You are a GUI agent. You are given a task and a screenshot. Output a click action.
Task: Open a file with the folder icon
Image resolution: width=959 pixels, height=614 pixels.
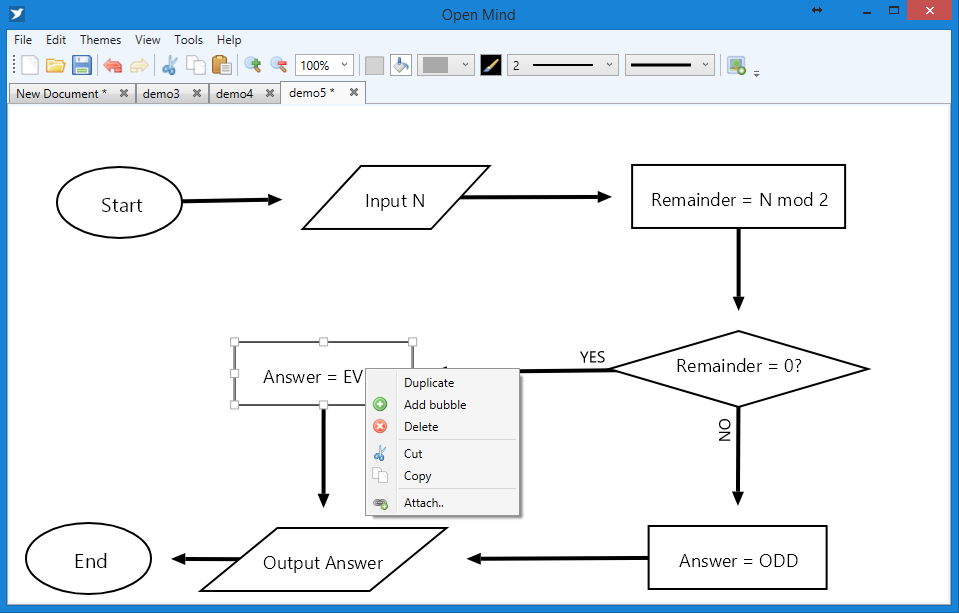coord(56,65)
